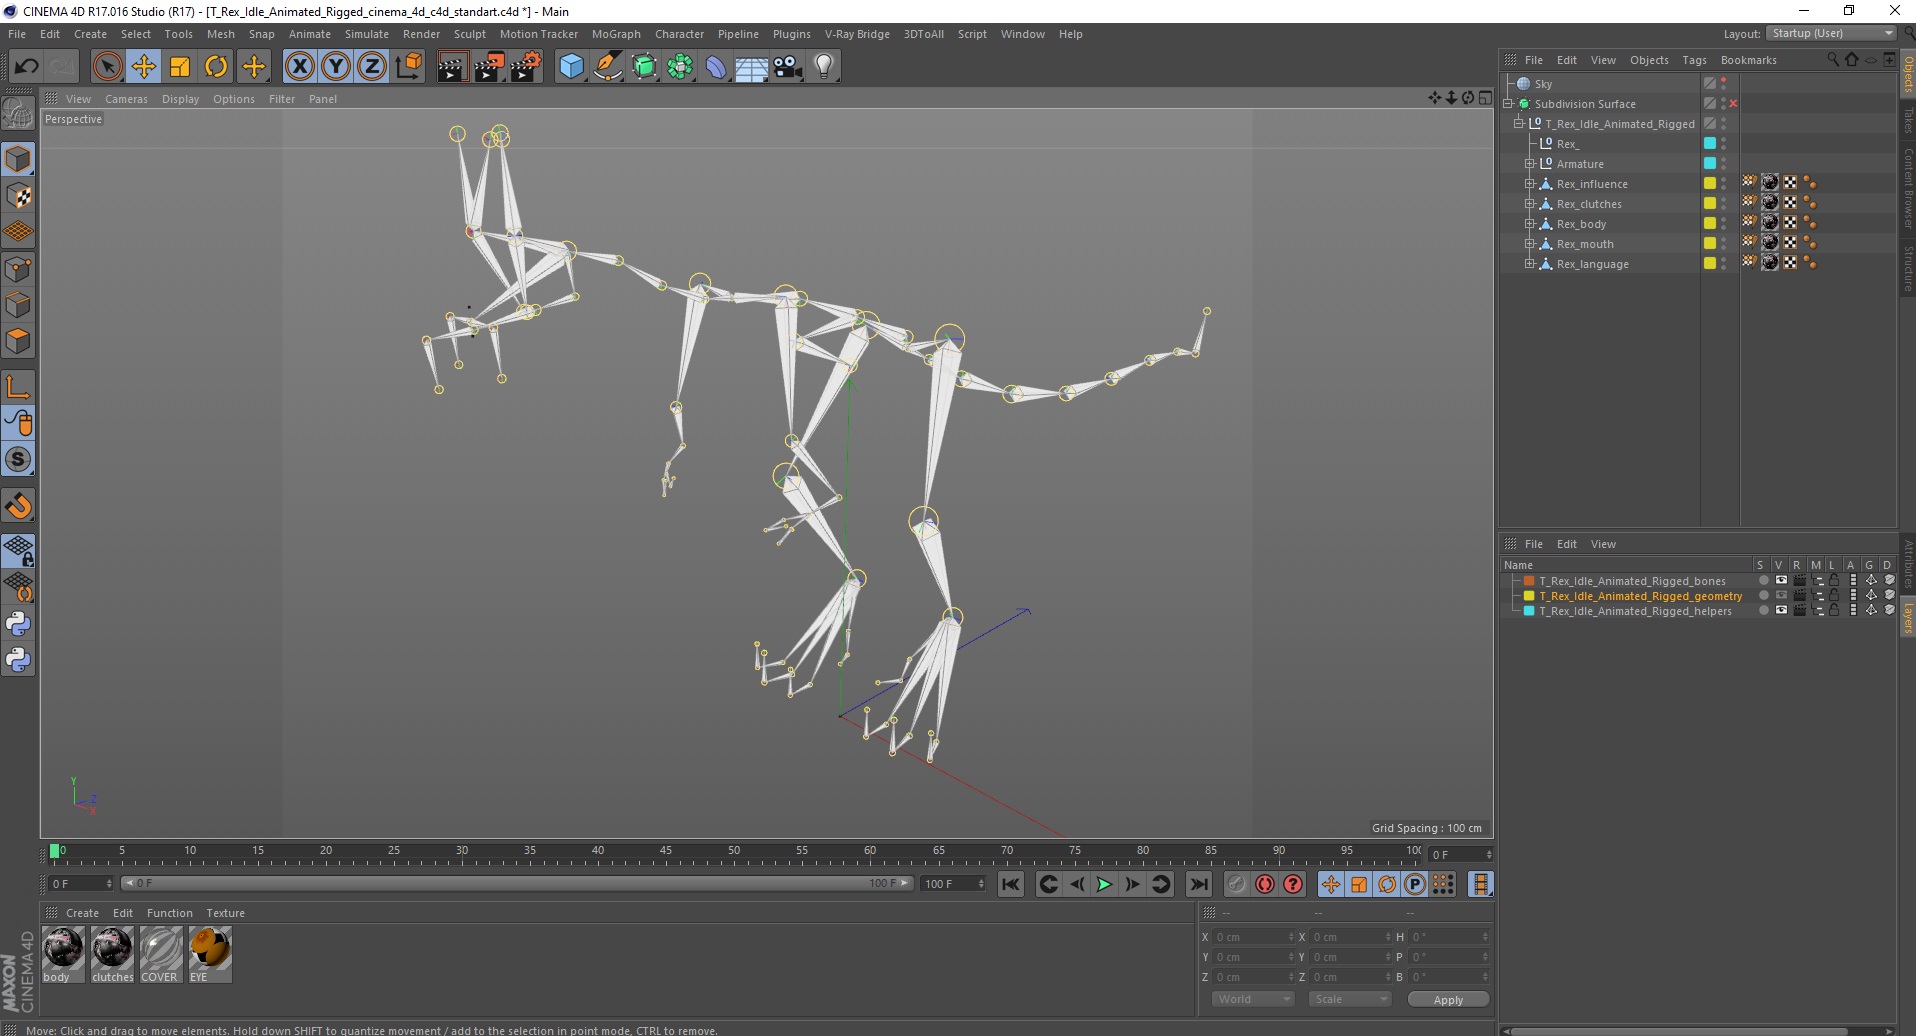Activate the Rotate tool

(216, 67)
